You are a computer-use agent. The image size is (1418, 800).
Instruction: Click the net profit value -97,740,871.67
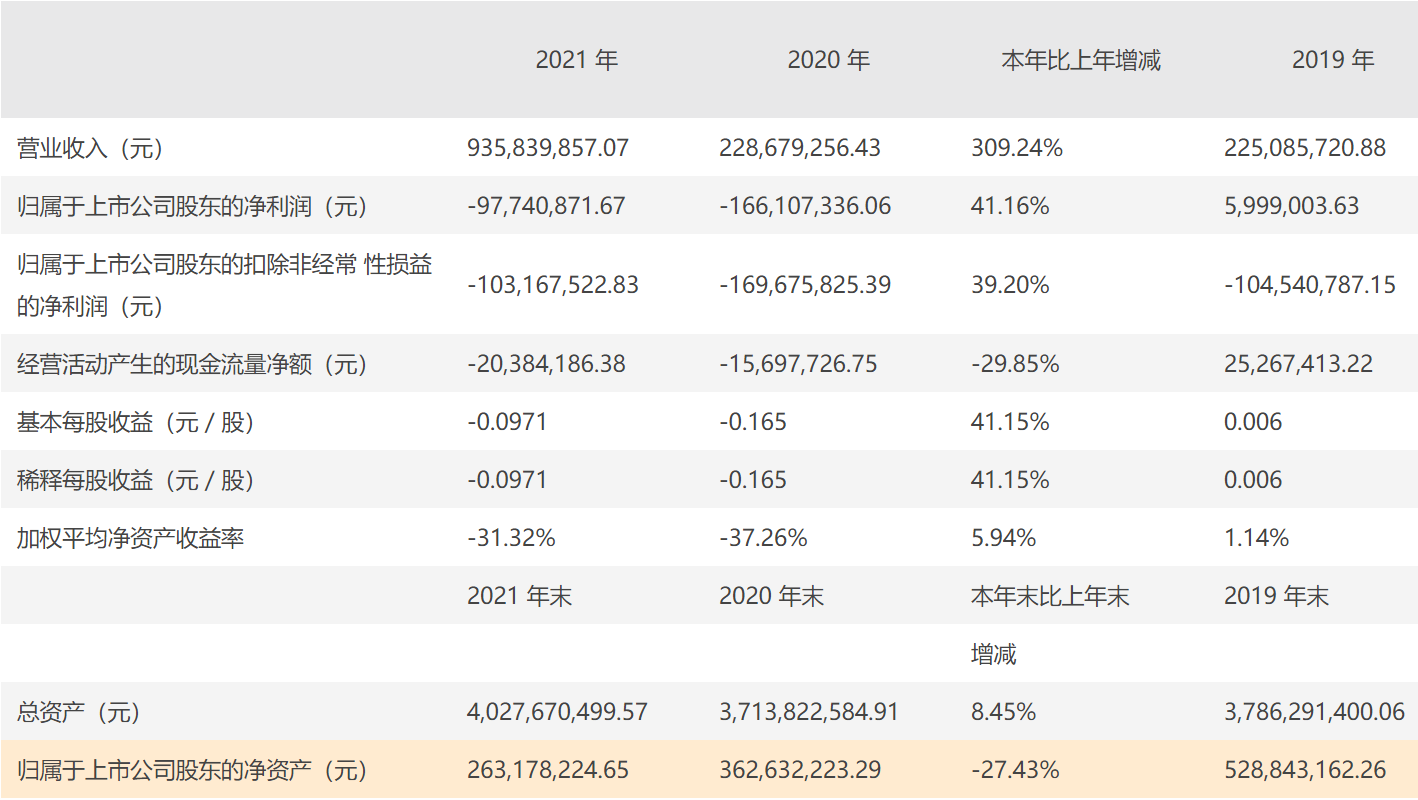[x=546, y=207]
